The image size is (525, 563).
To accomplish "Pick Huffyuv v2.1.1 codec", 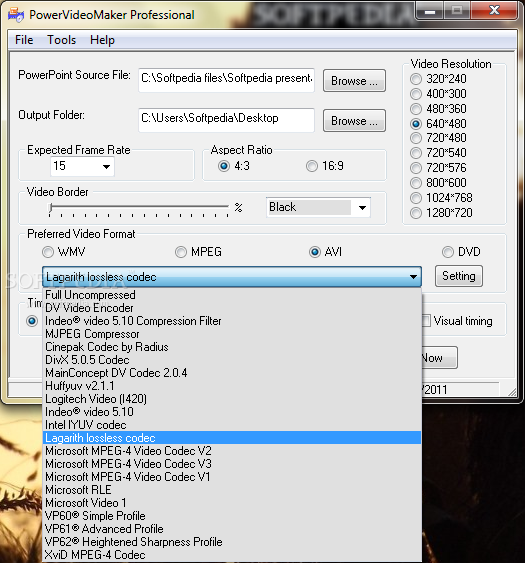I will pos(232,386).
